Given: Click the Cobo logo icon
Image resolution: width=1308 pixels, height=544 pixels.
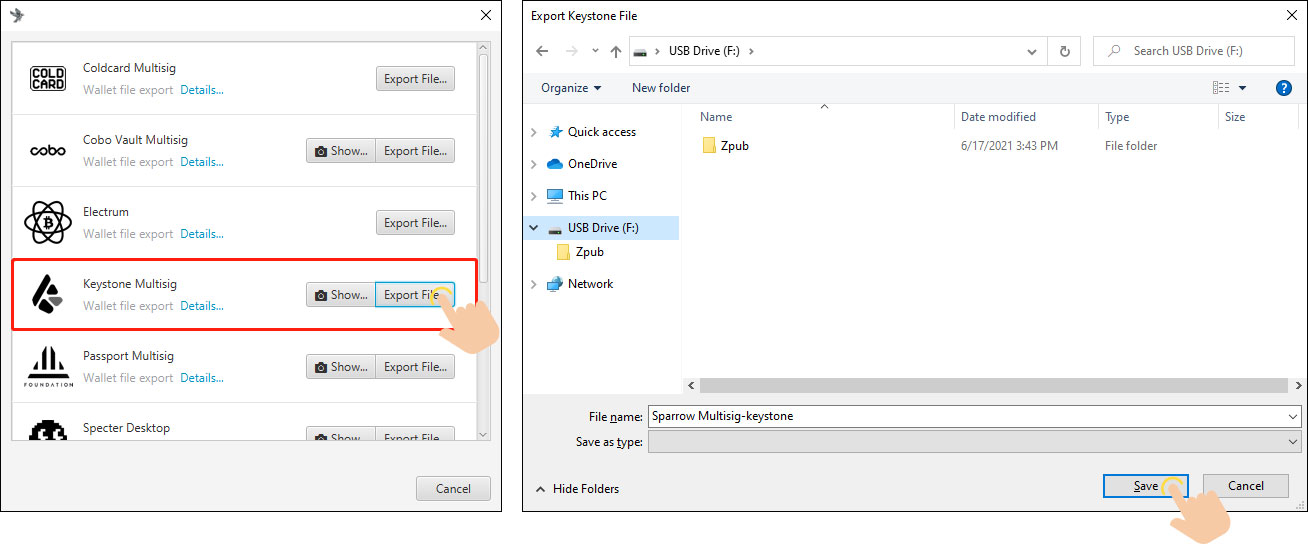Looking at the screenshot, I should 47,151.
